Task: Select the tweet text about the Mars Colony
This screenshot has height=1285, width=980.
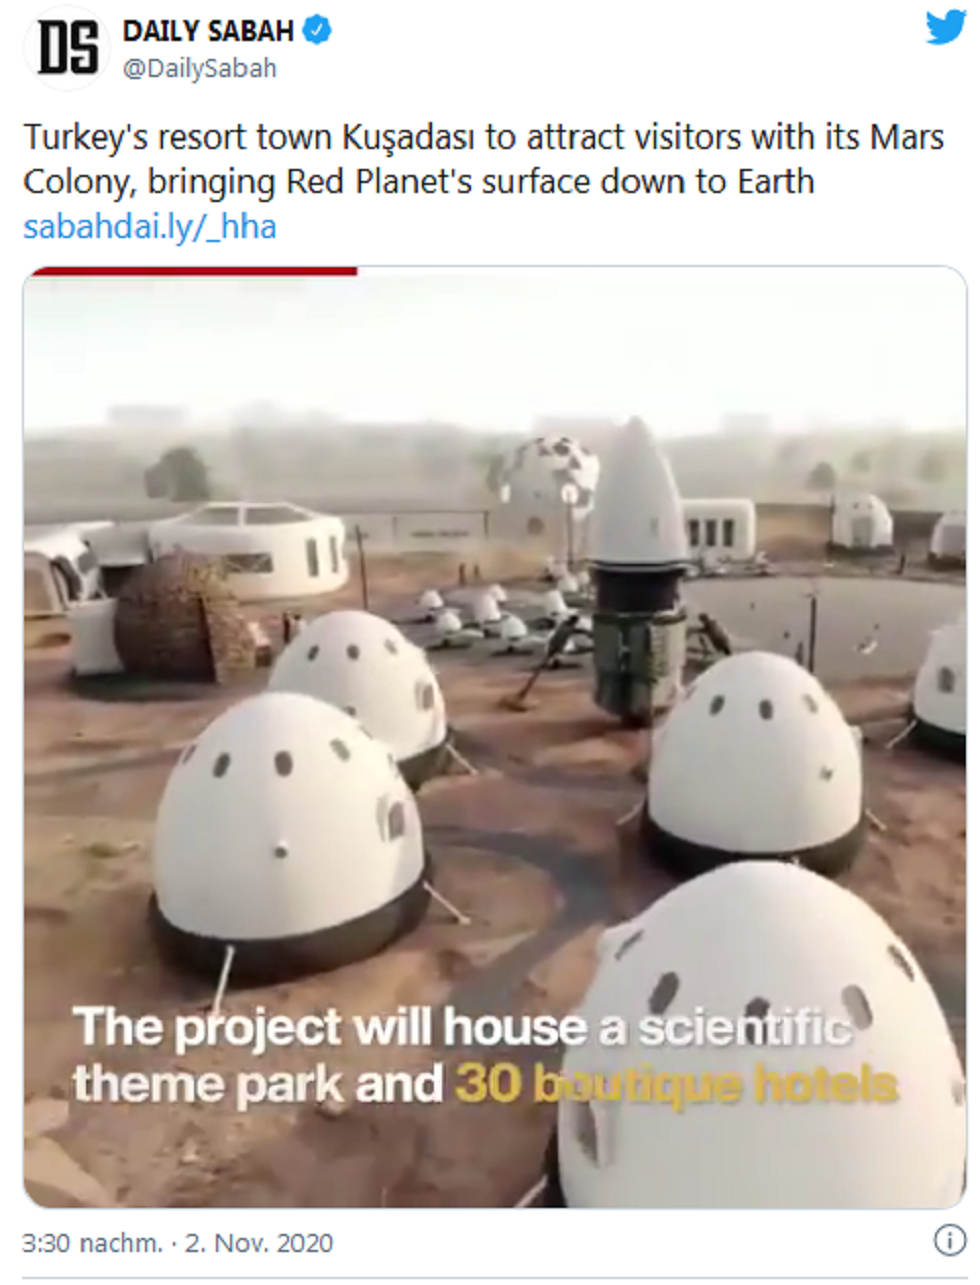Action: [483, 159]
